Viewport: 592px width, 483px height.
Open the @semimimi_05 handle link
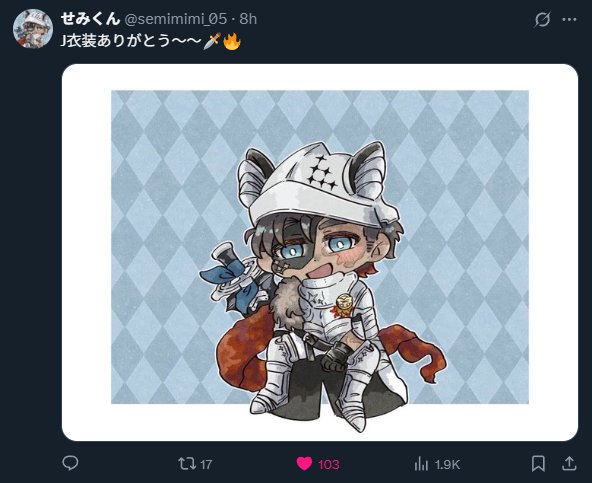176,19
